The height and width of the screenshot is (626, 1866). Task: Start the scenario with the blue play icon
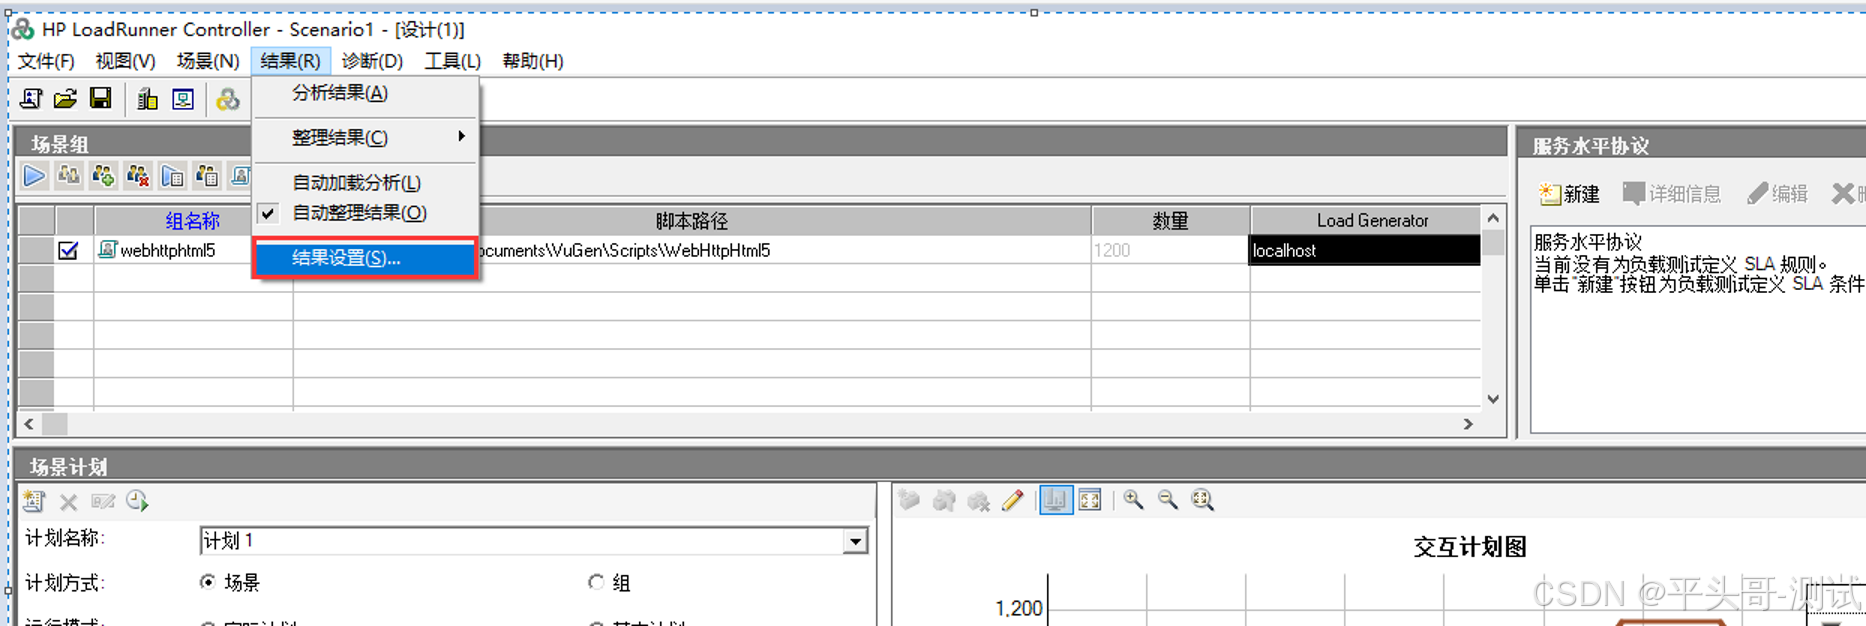34,176
